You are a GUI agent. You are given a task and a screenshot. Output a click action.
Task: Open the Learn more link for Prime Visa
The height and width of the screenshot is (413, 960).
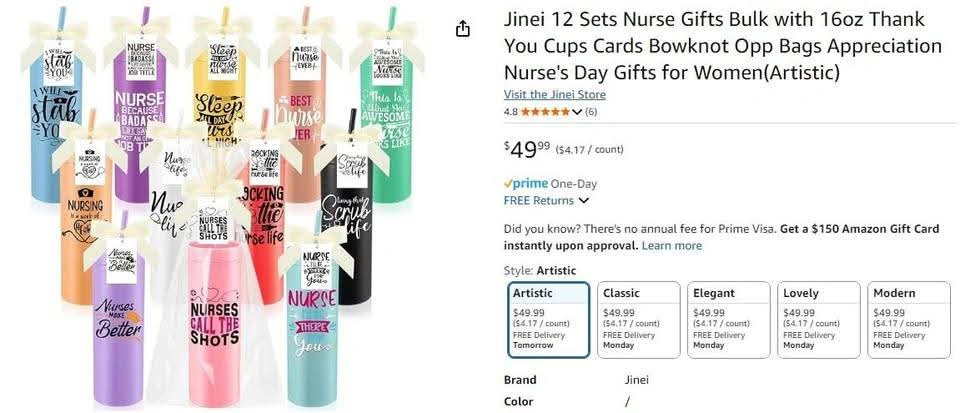point(671,246)
